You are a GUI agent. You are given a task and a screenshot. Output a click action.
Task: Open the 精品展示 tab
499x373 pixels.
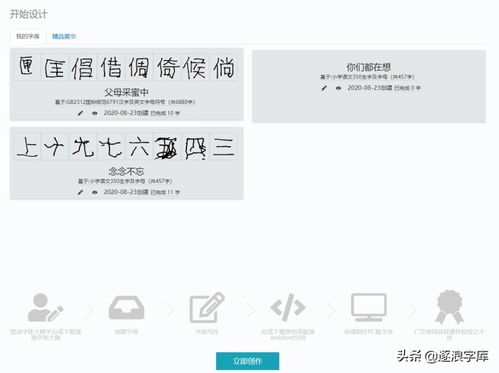pos(64,36)
